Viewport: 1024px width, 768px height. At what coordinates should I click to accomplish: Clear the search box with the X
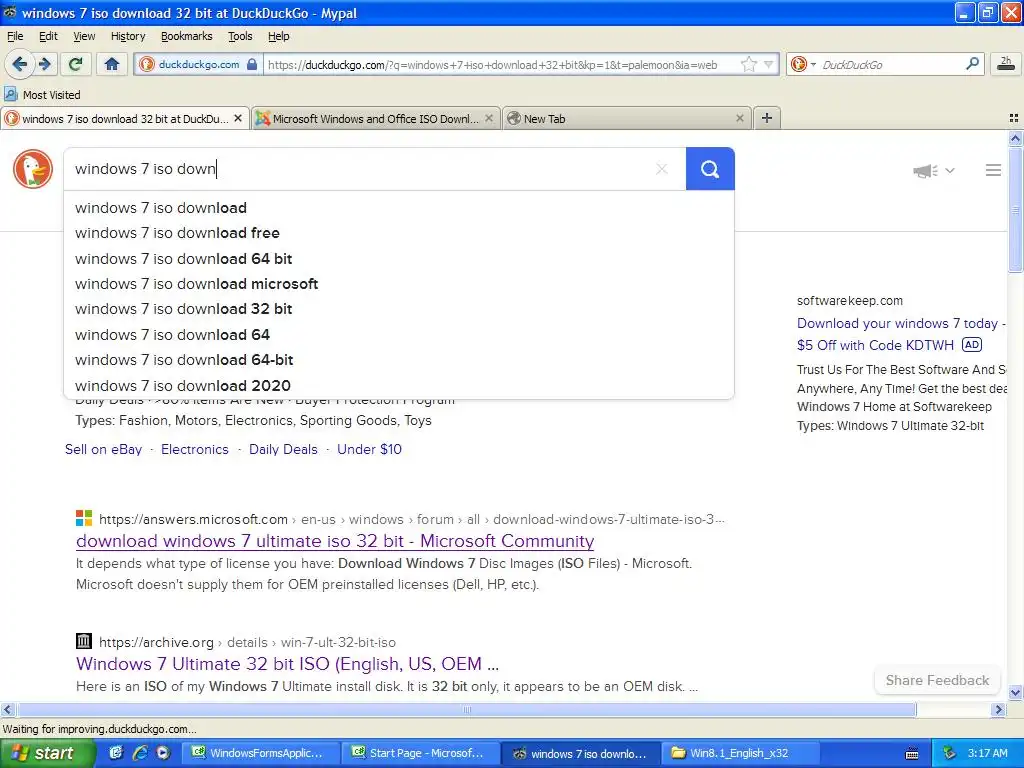662,169
